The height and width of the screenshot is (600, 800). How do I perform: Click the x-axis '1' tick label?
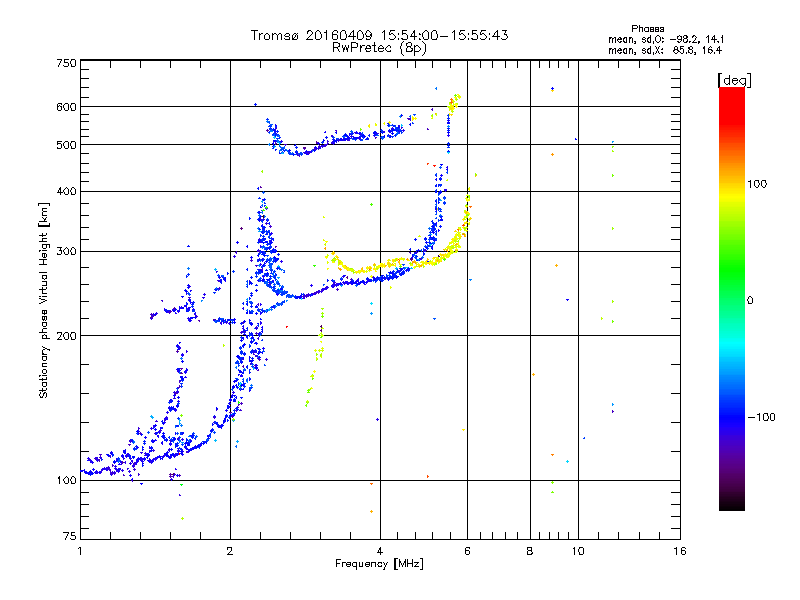80,551
